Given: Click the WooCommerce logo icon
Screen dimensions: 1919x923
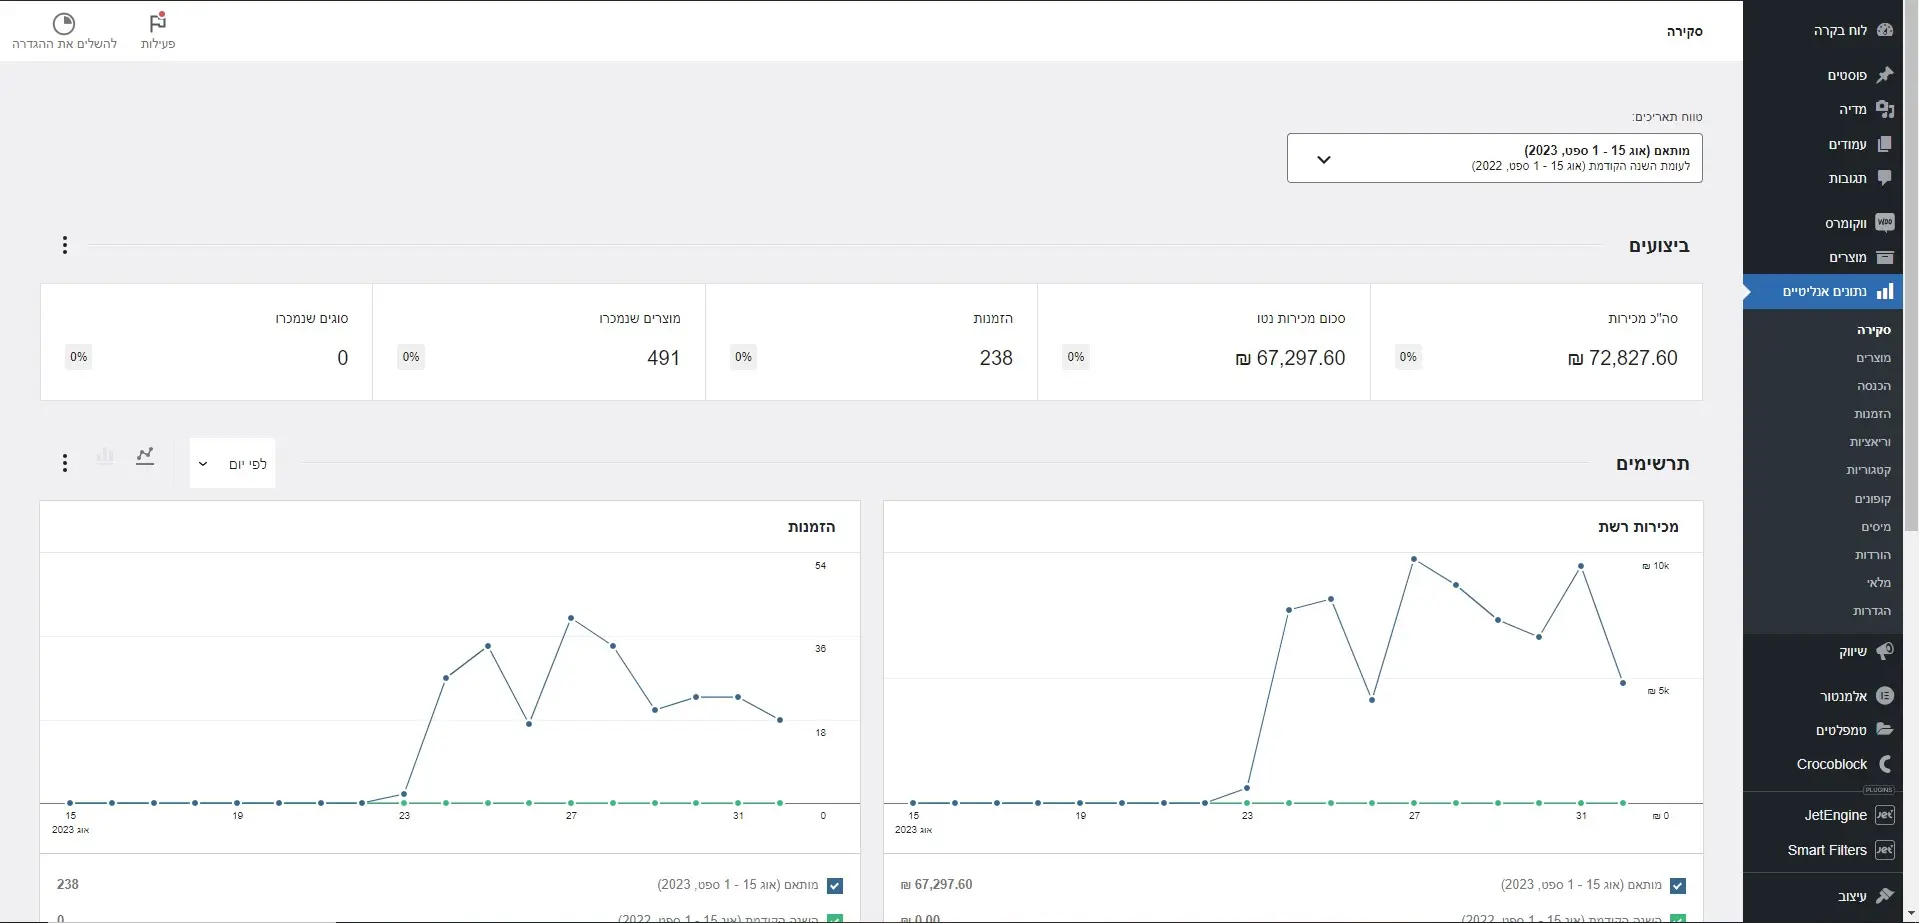Looking at the screenshot, I should (1885, 222).
